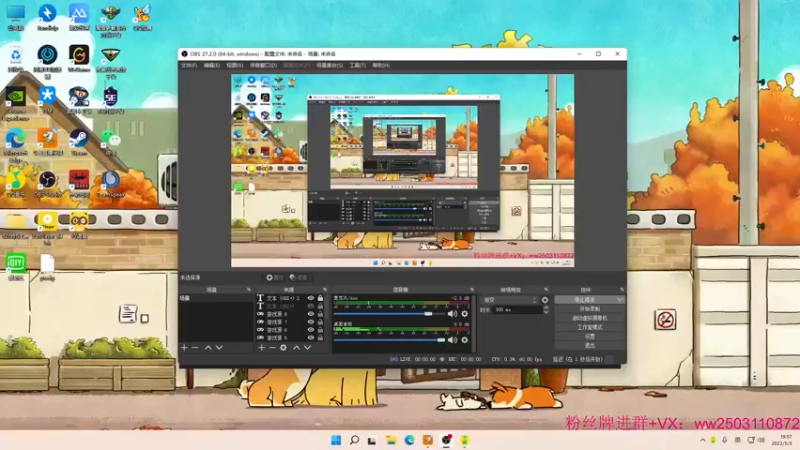This screenshot has width=800, height=450.
Task: Open WeChat desktop icon
Action: pyautogui.click(x=110, y=142)
